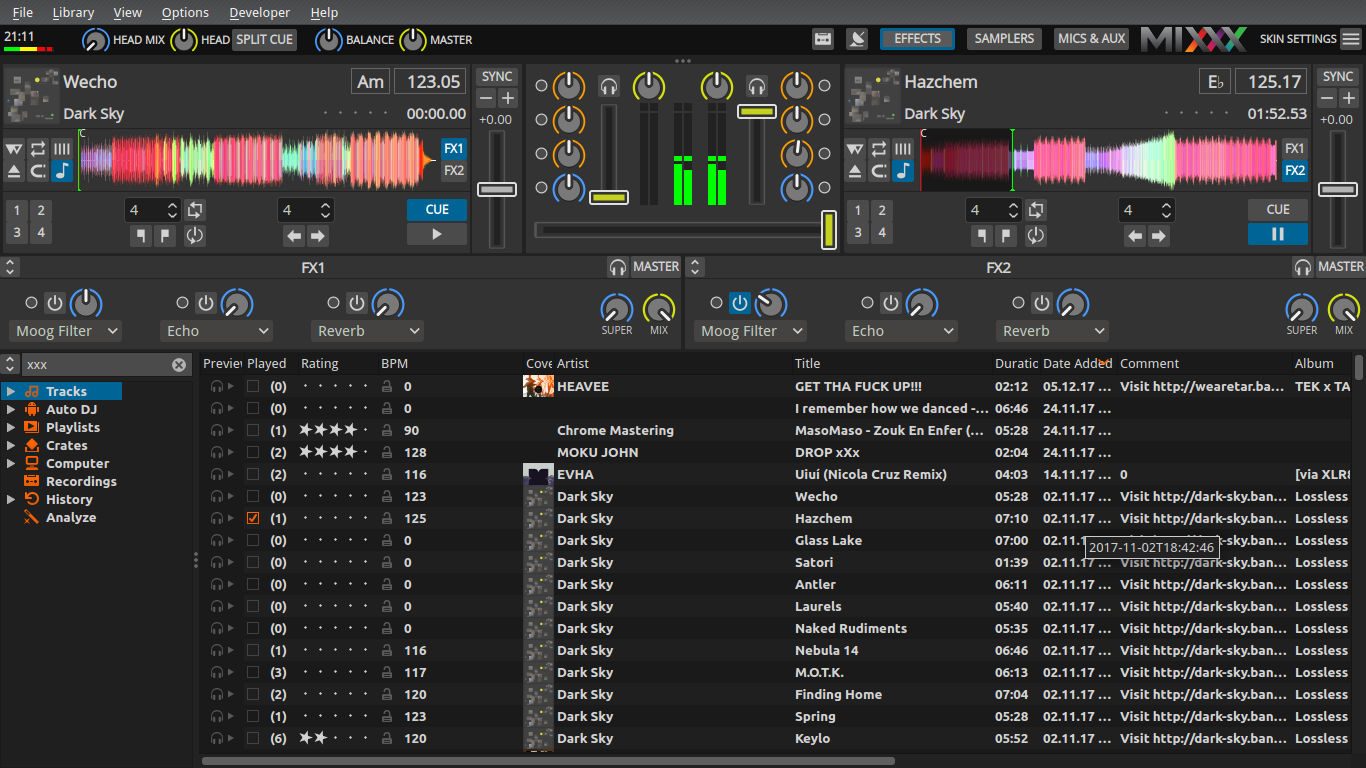The height and width of the screenshot is (768, 1366).
Task: Open the Options menu
Action: [185, 12]
